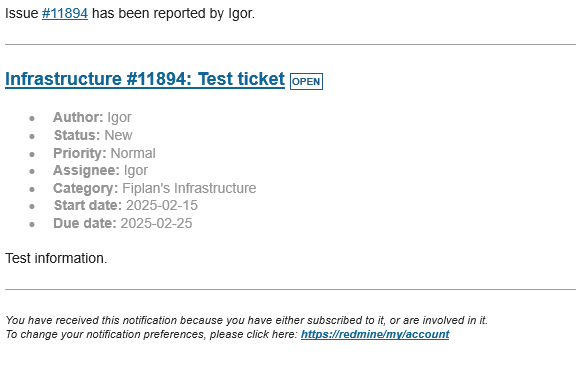Viewport: 576px width, 383px height.
Task: Click the Due date 2025-02-25 value
Action: [156, 223]
